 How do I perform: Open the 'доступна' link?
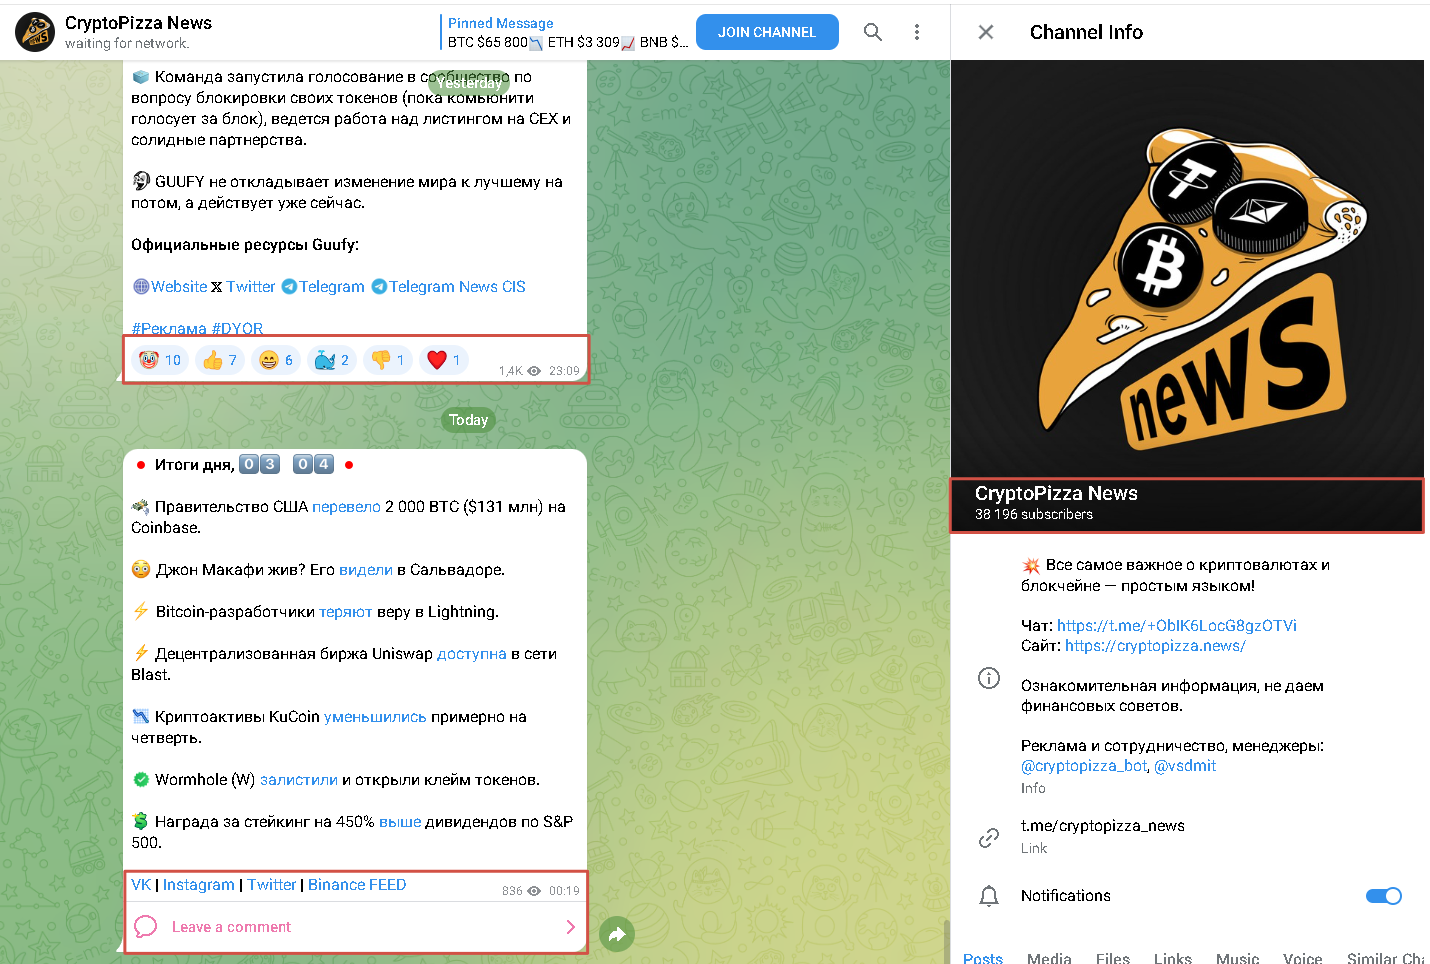pyautogui.click(x=472, y=654)
